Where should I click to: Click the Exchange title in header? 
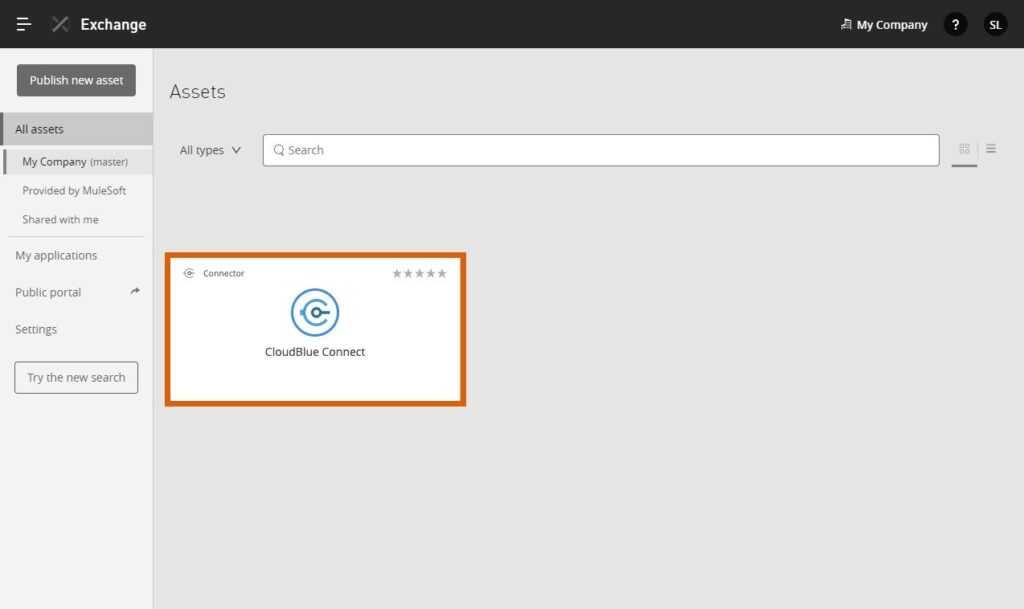pos(113,25)
